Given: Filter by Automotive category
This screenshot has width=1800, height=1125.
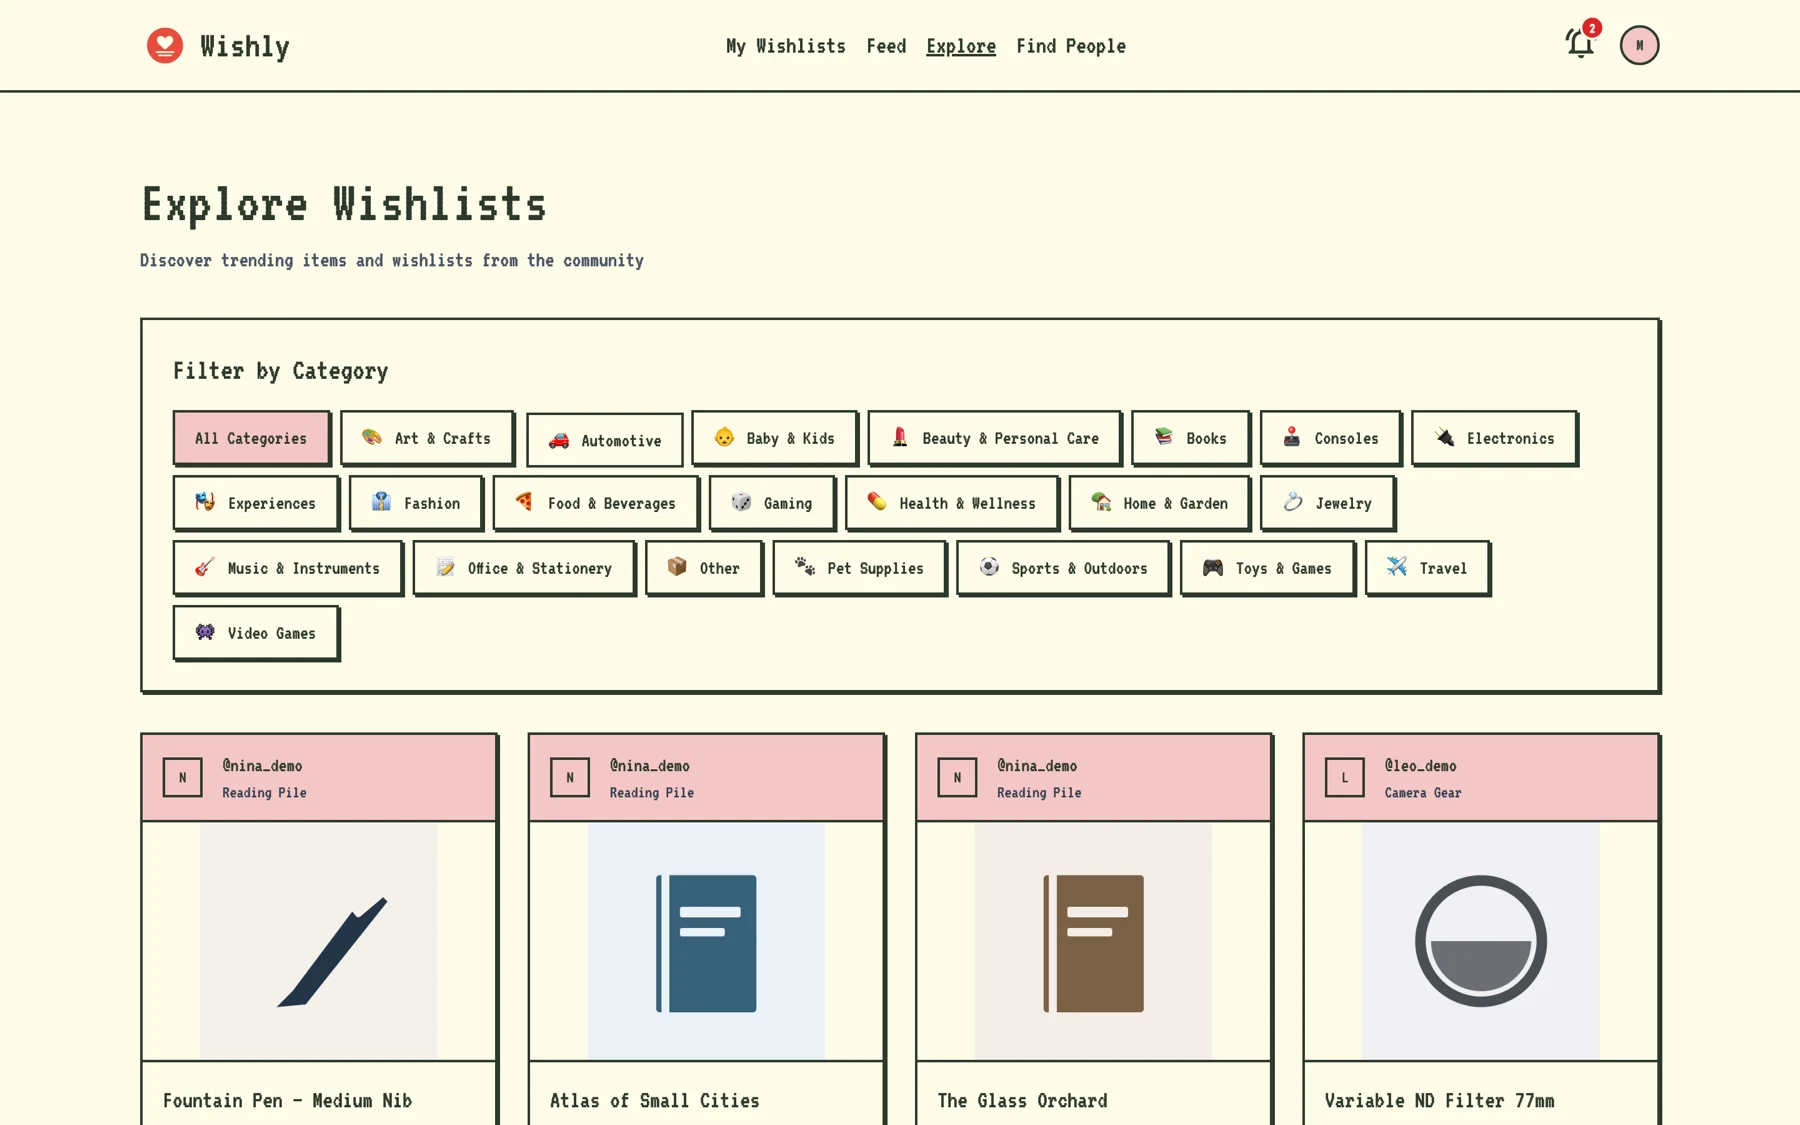Looking at the screenshot, I should pos(605,440).
